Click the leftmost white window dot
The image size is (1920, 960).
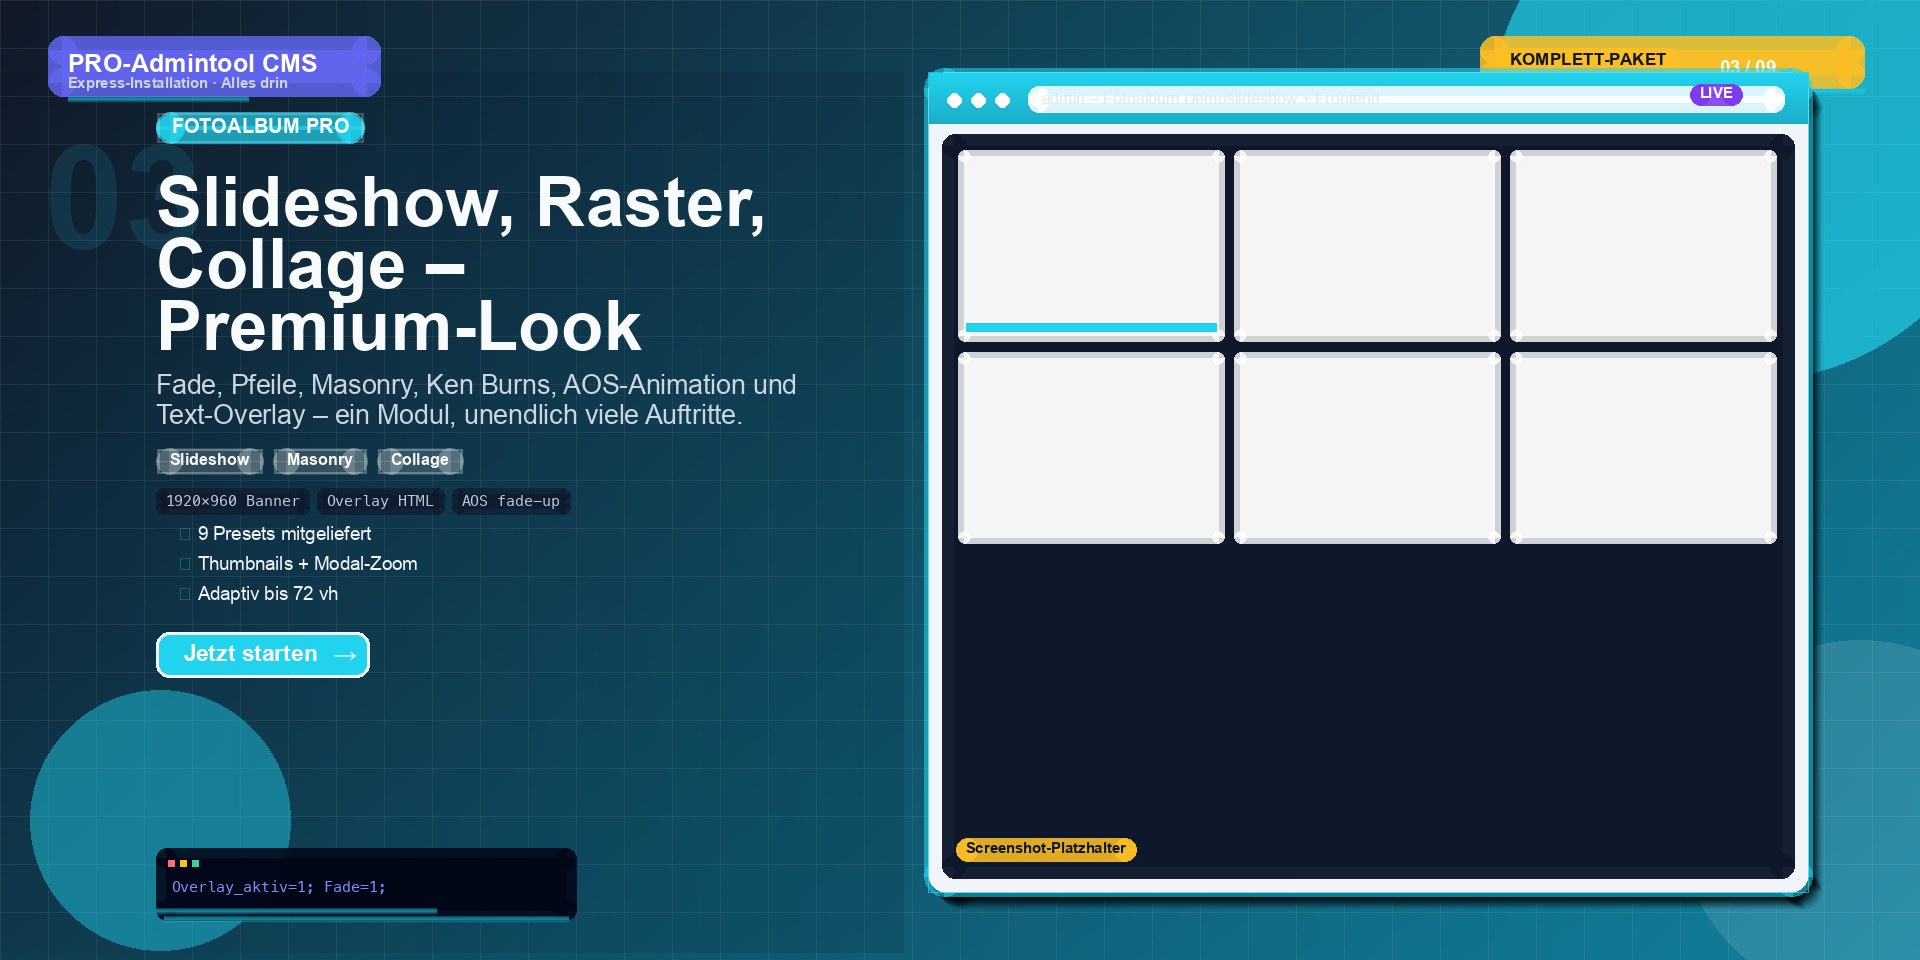954,100
